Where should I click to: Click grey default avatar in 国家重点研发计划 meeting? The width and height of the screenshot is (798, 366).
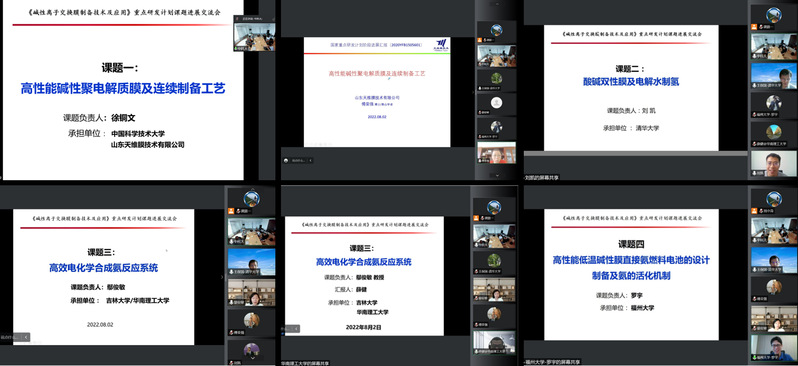tap(497, 103)
